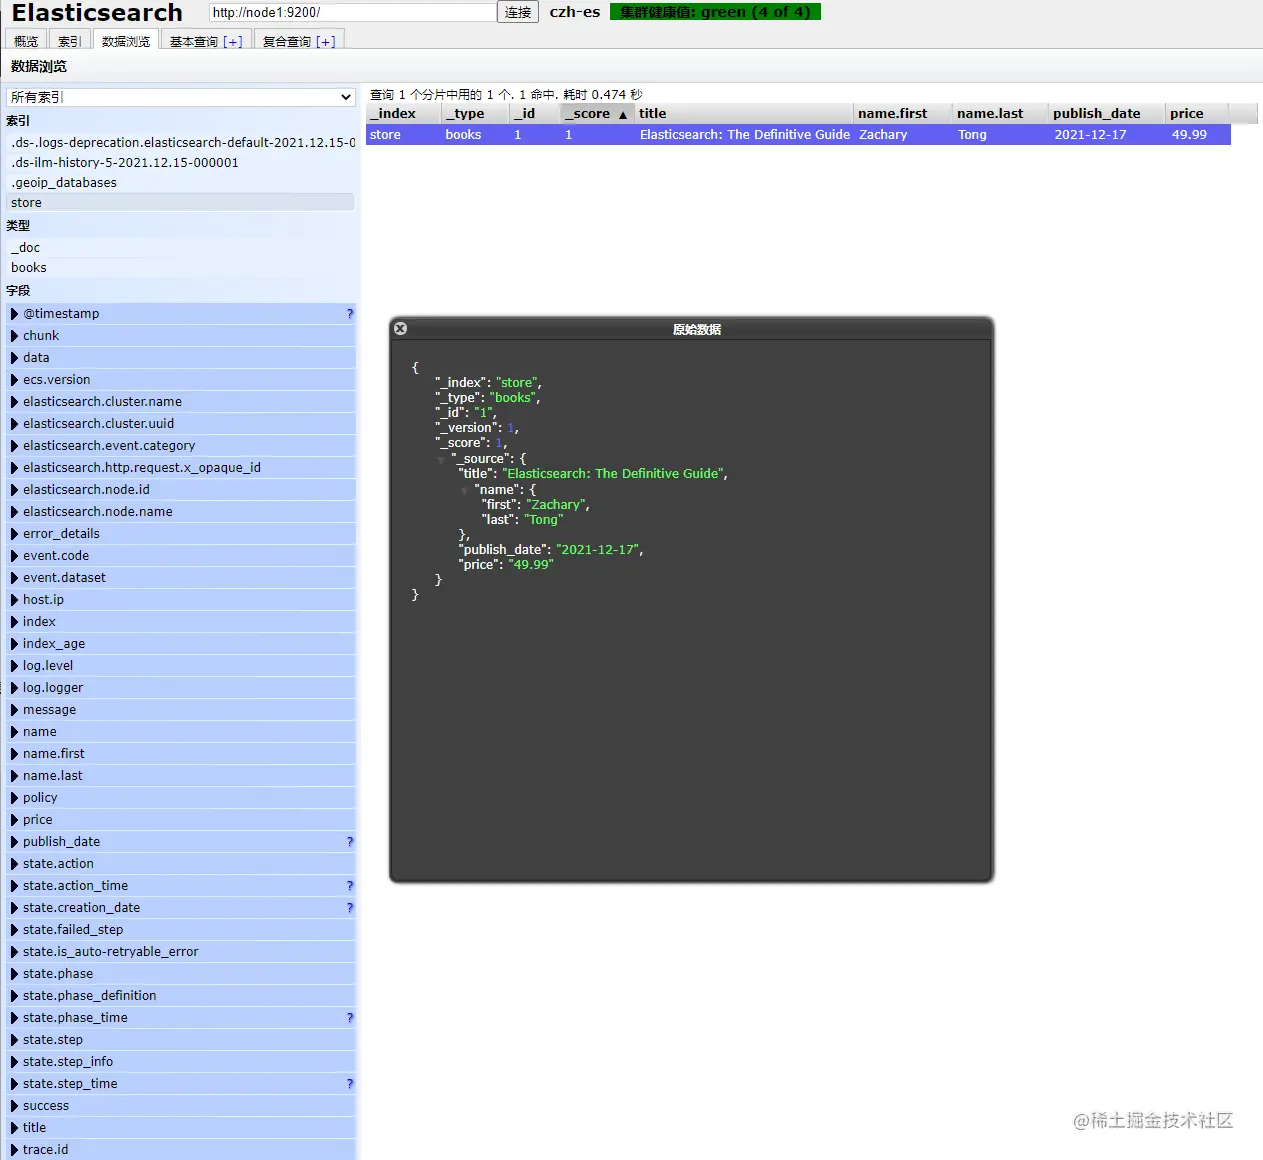Click the 2021-12-17 date cell in results
The height and width of the screenshot is (1160, 1263).
(x=1107, y=135)
